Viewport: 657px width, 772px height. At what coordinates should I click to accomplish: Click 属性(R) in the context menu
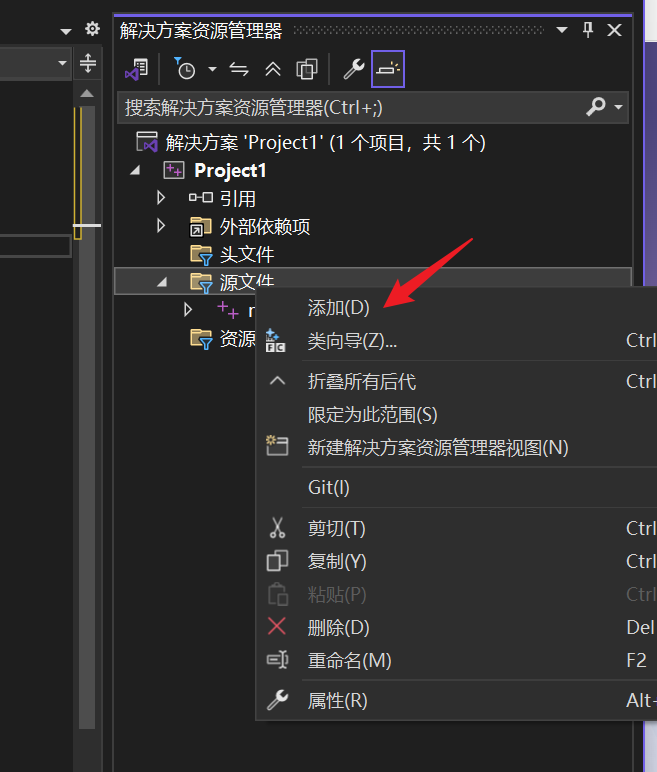click(337, 701)
